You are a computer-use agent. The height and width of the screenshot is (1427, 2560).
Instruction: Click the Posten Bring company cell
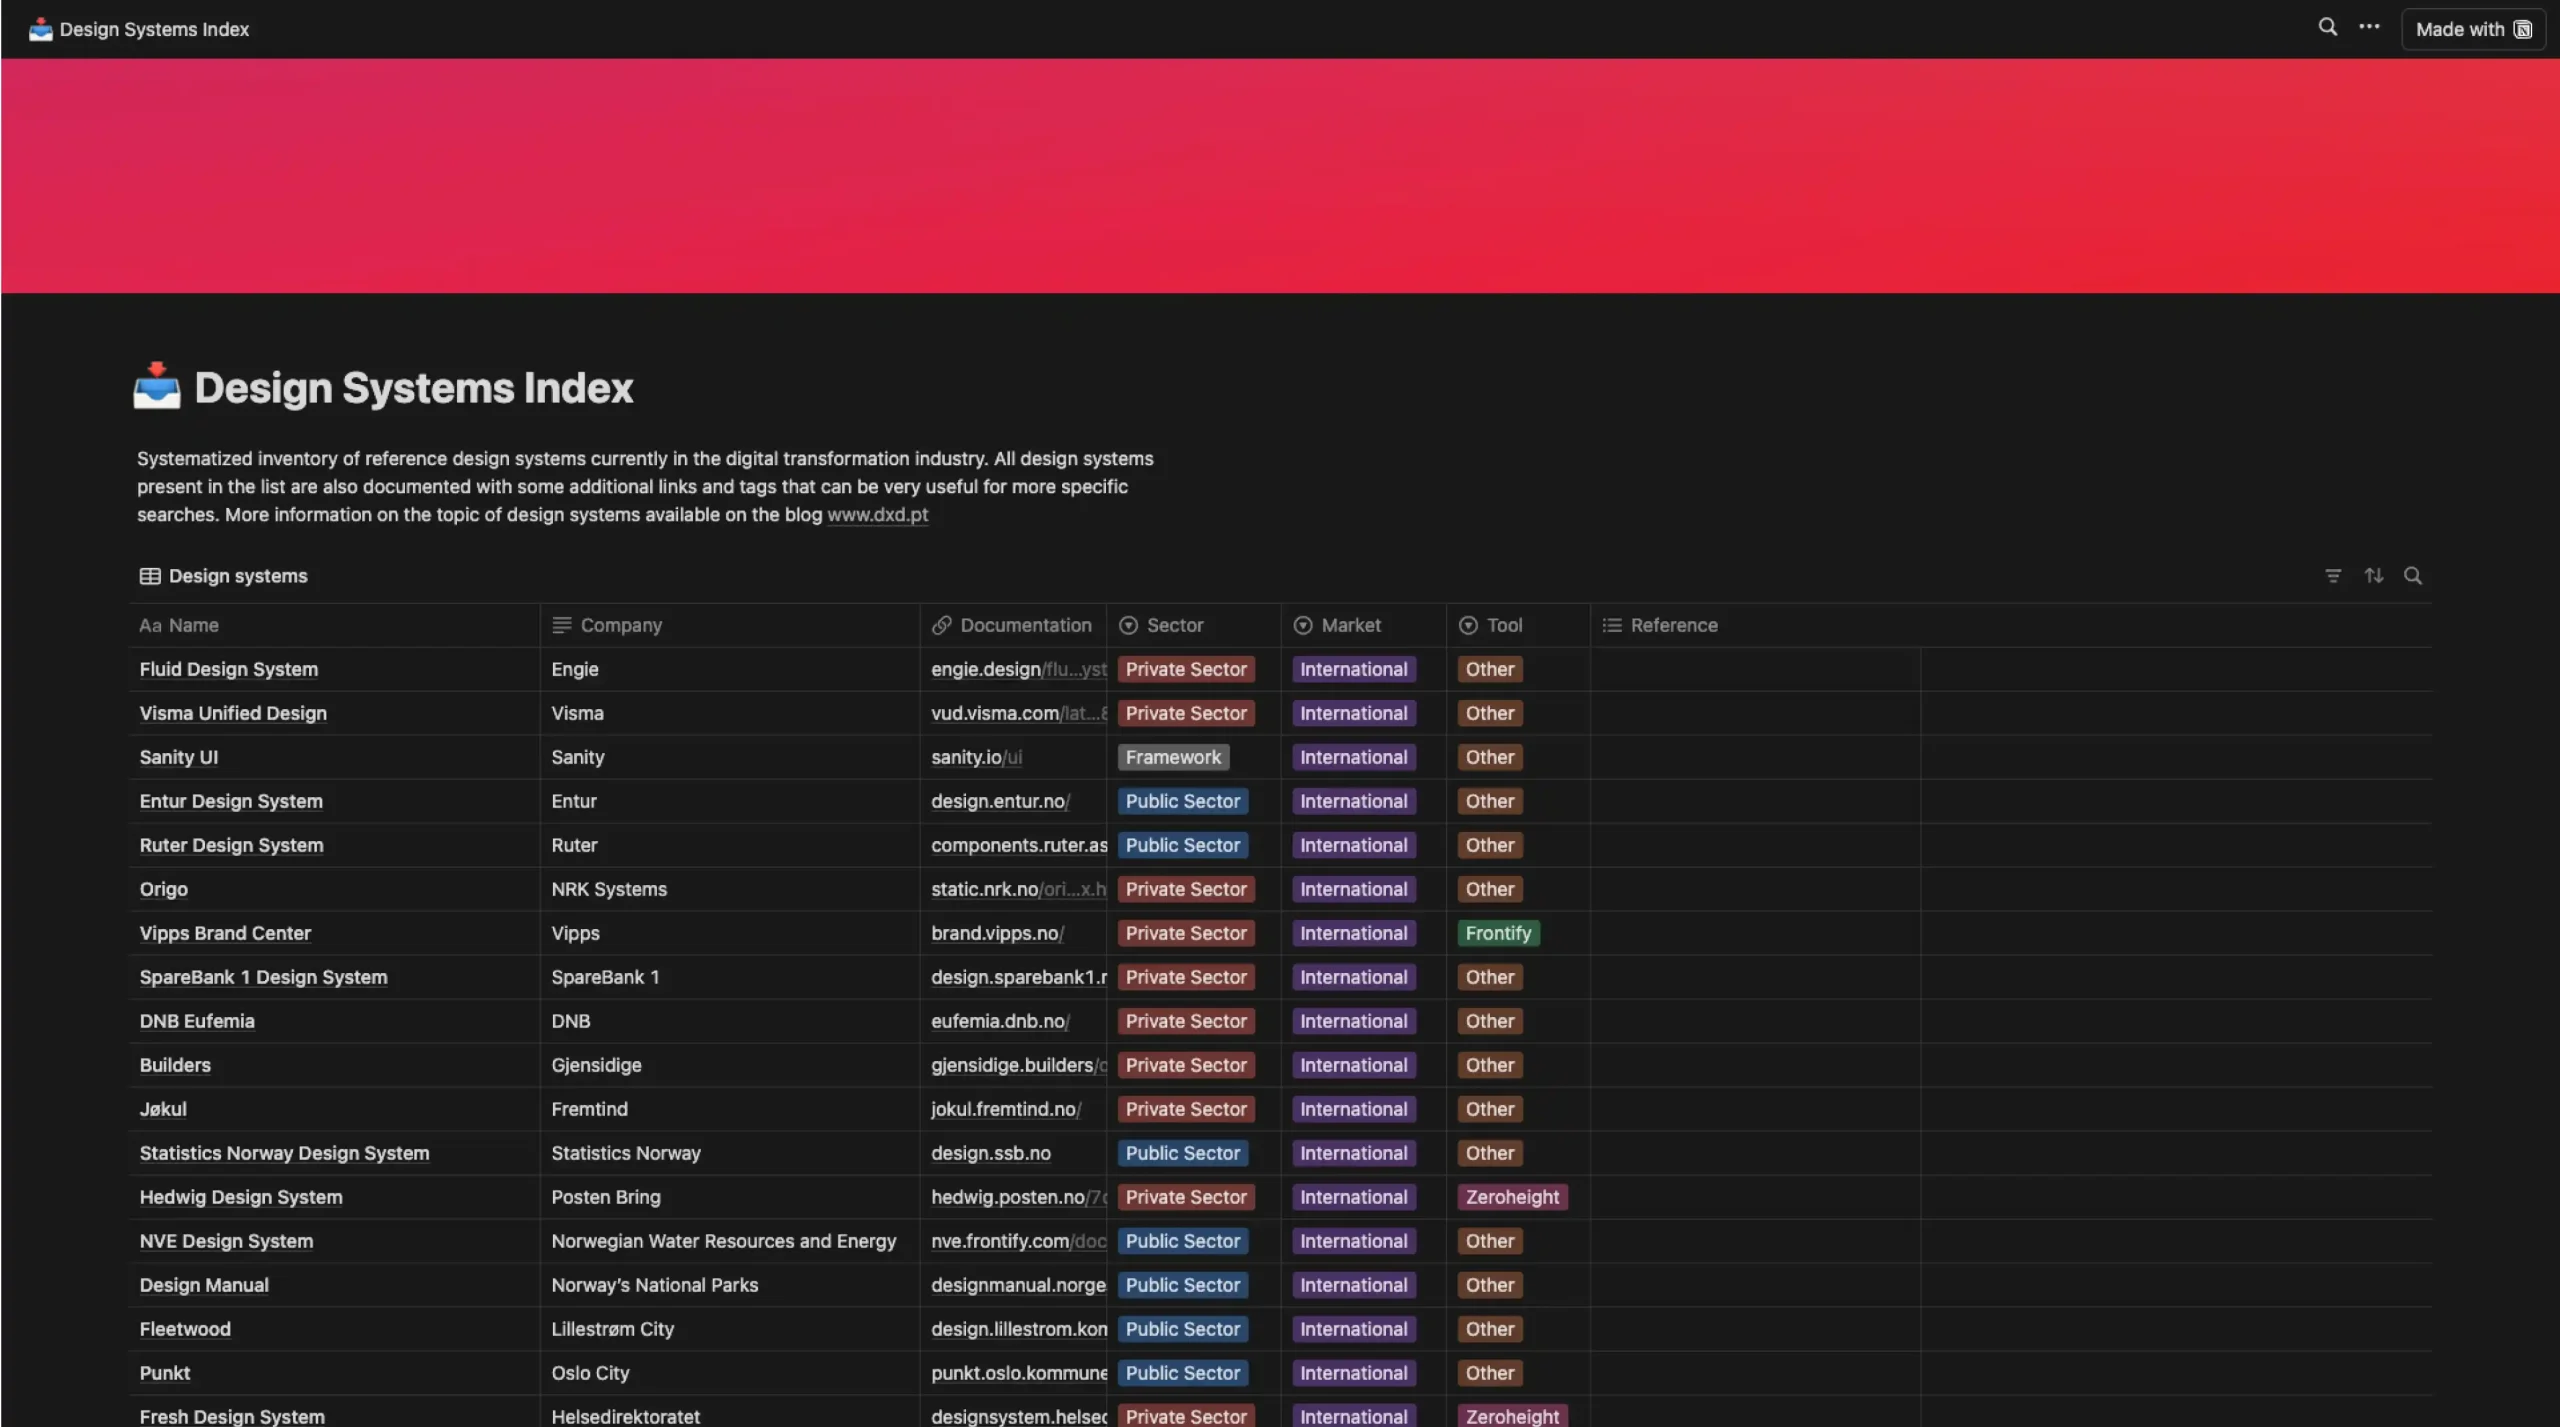[x=730, y=1197]
